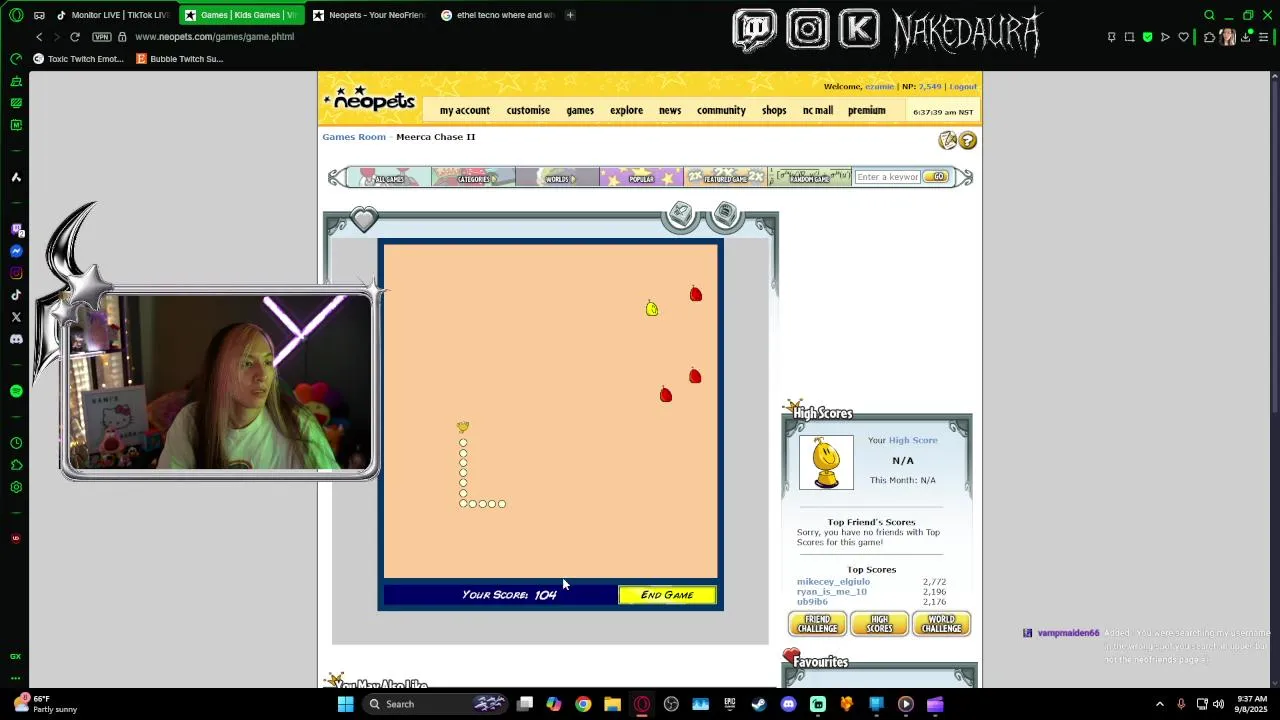
Task: Switch to Monitor LIVE TikTok tab
Action: click(113, 15)
